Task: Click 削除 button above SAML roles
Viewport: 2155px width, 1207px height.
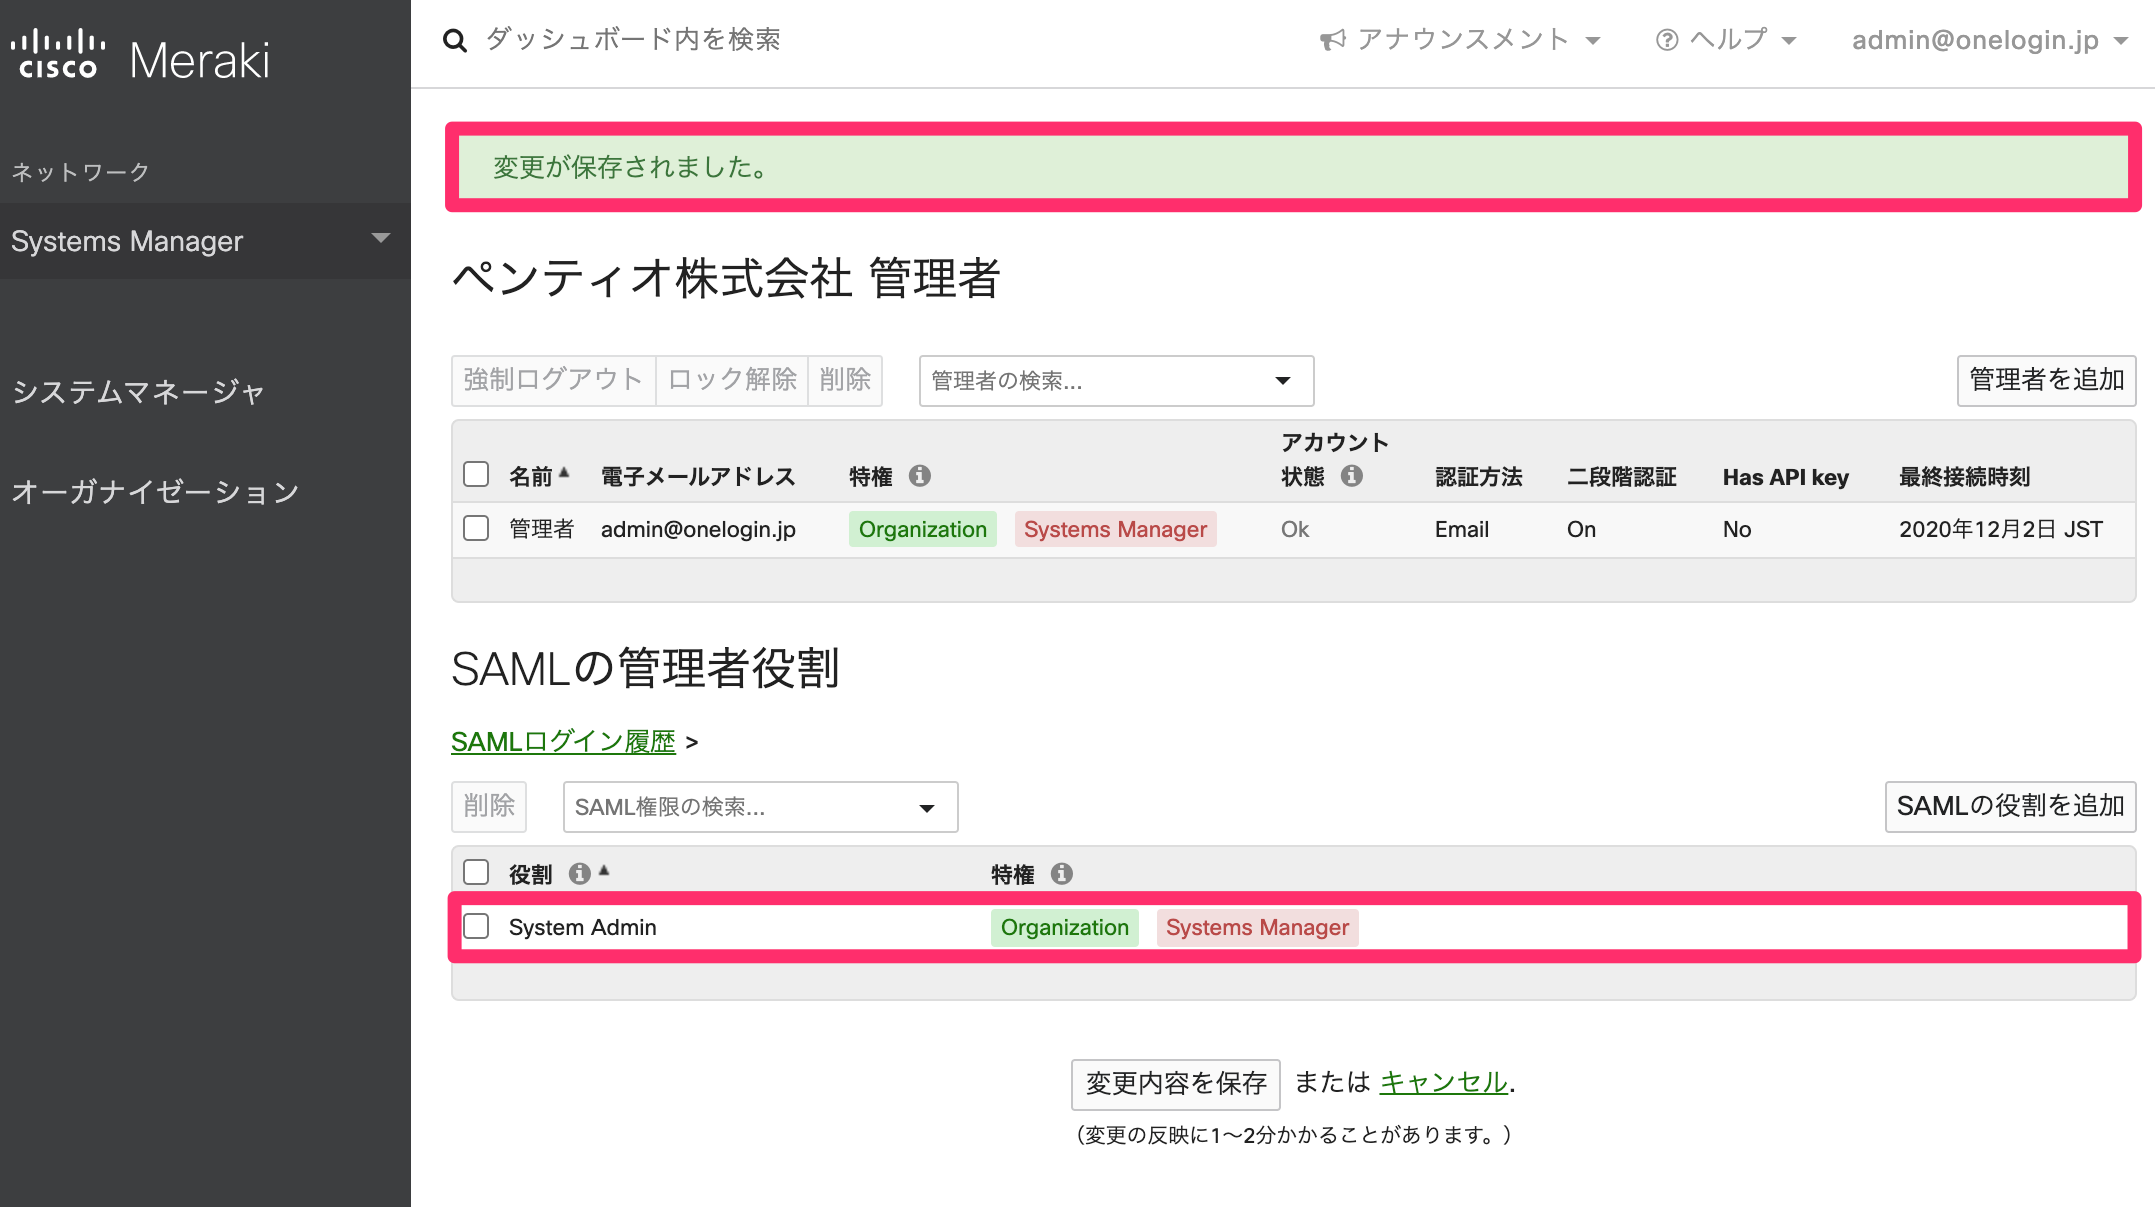Action: coord(489,806)
